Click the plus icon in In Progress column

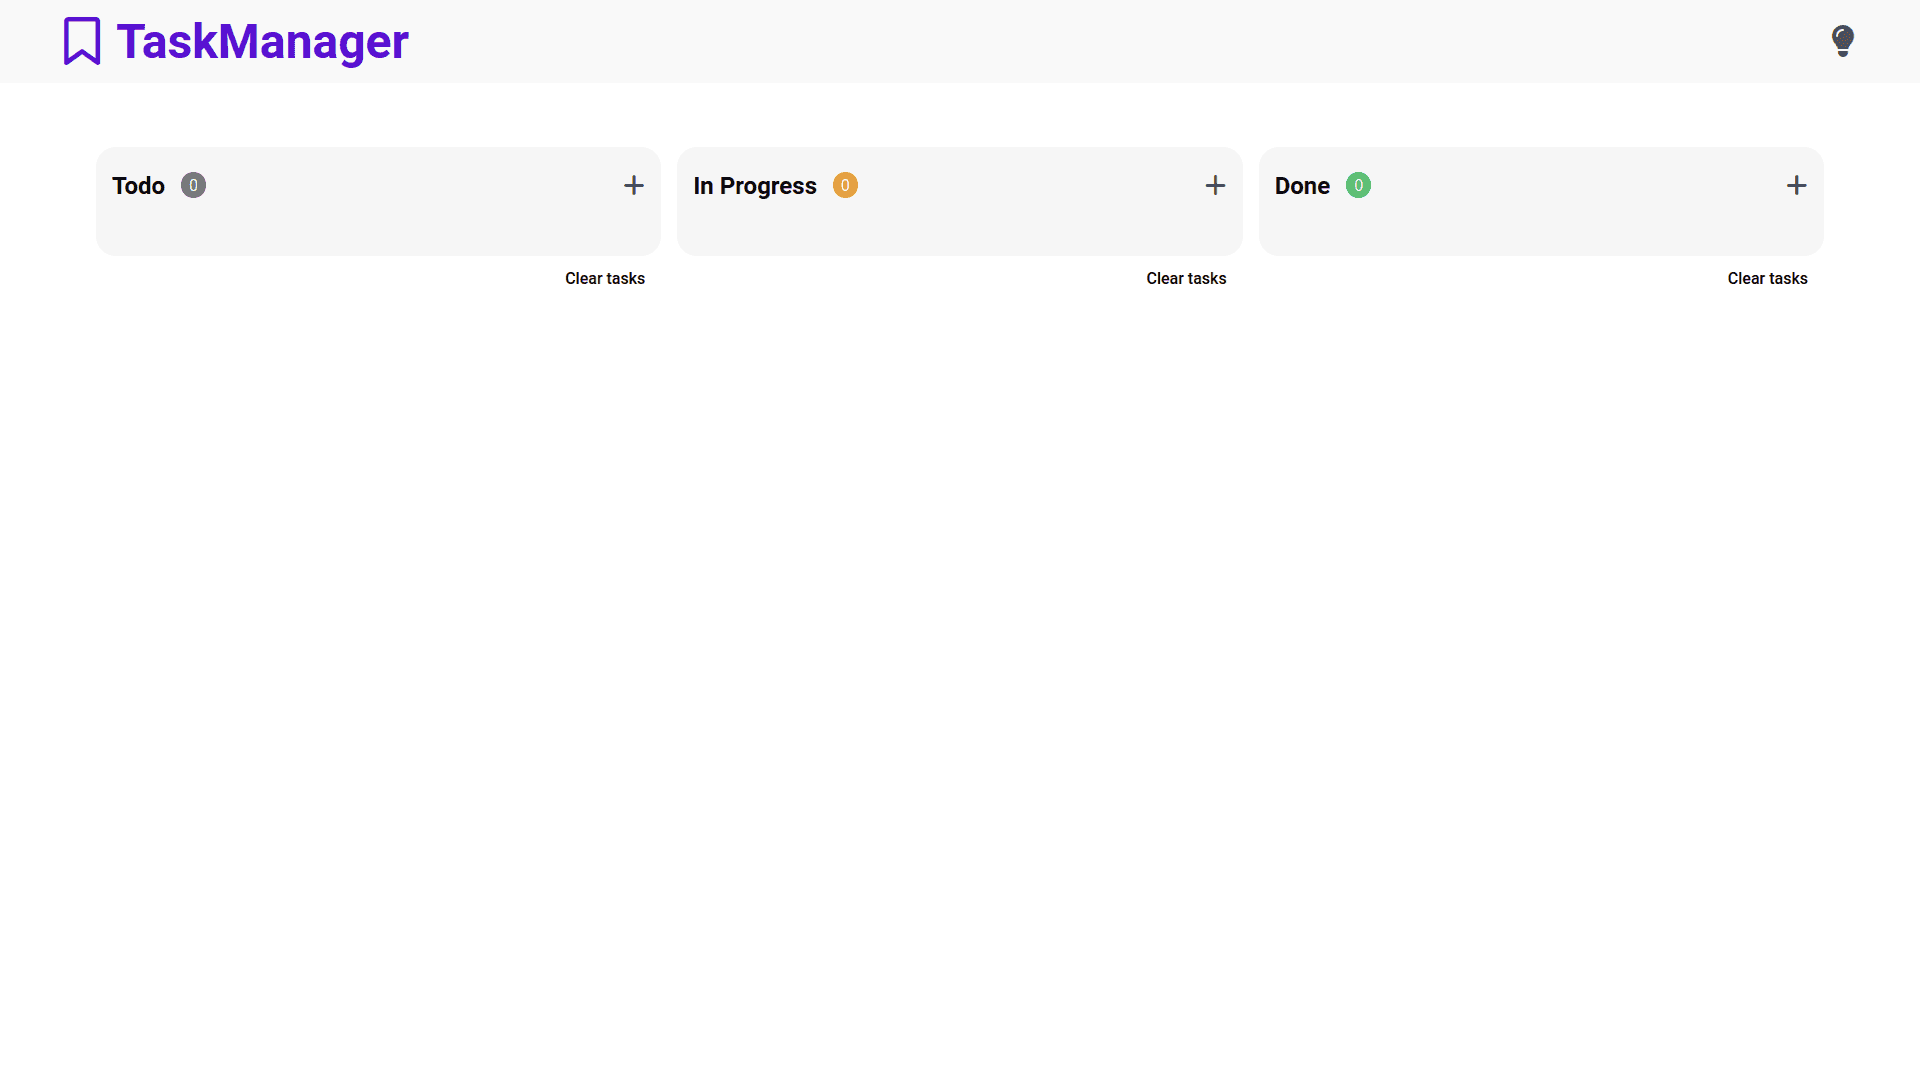pyautogui.click(x=1215, y=185)
